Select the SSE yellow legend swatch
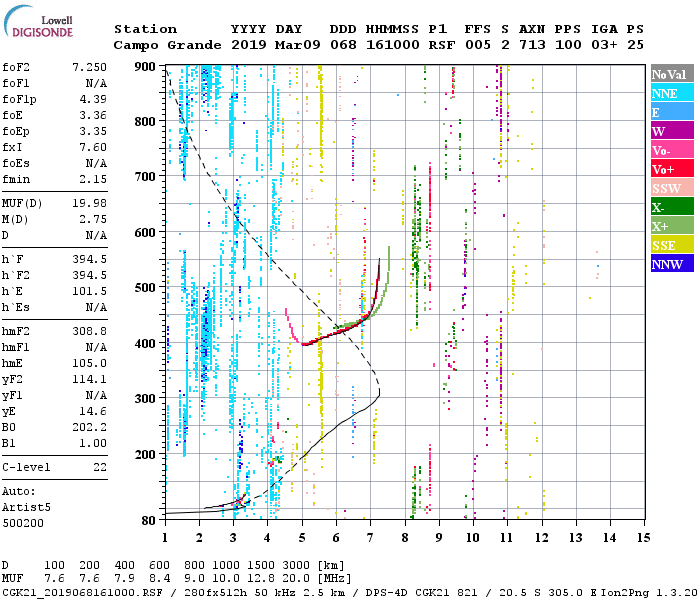 672,245
